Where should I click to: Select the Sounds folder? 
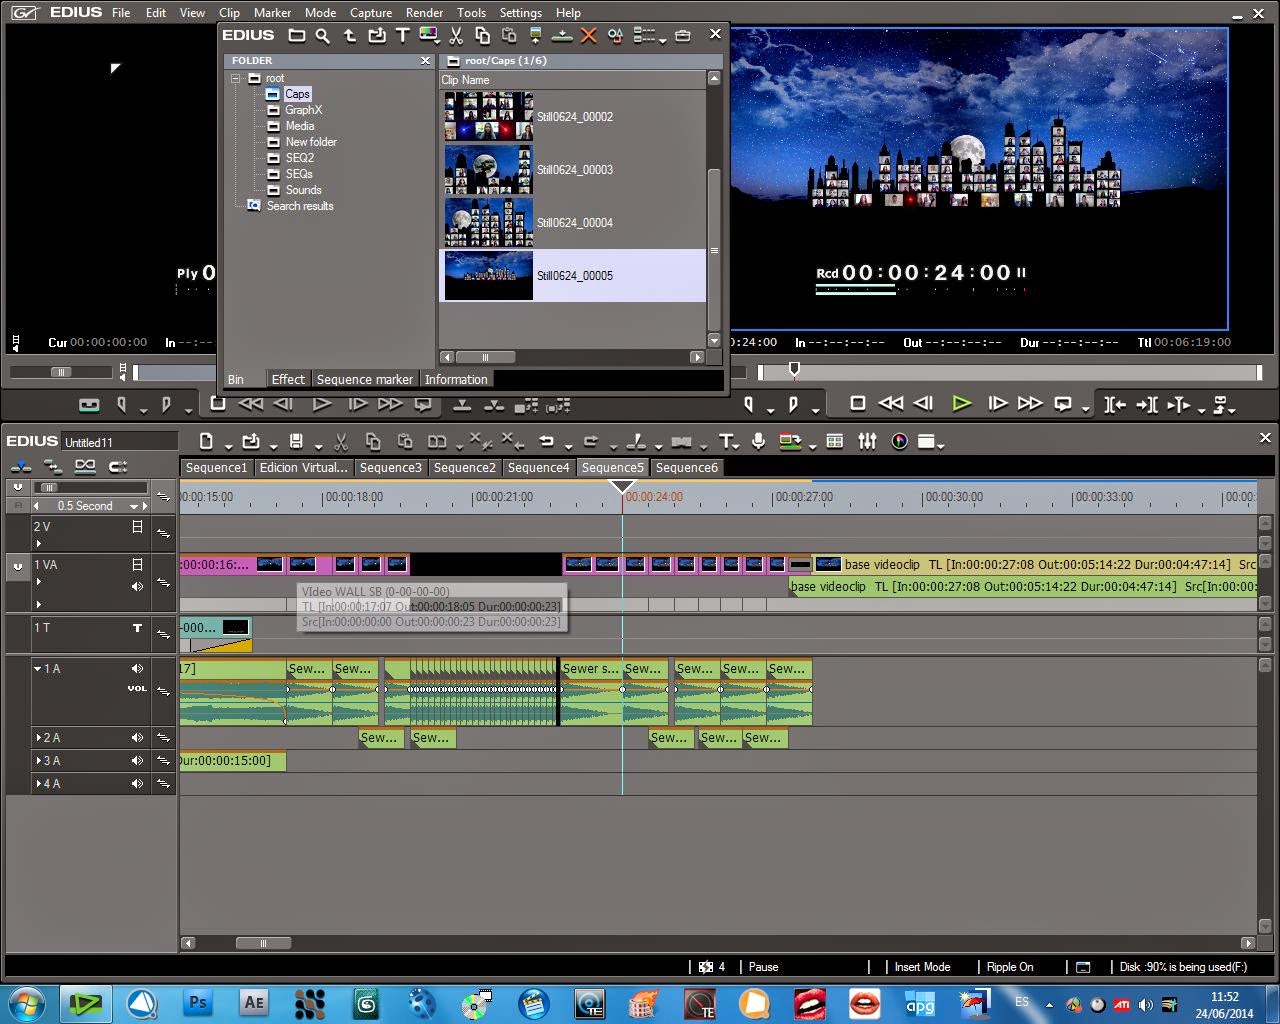(x=303, y=190)
